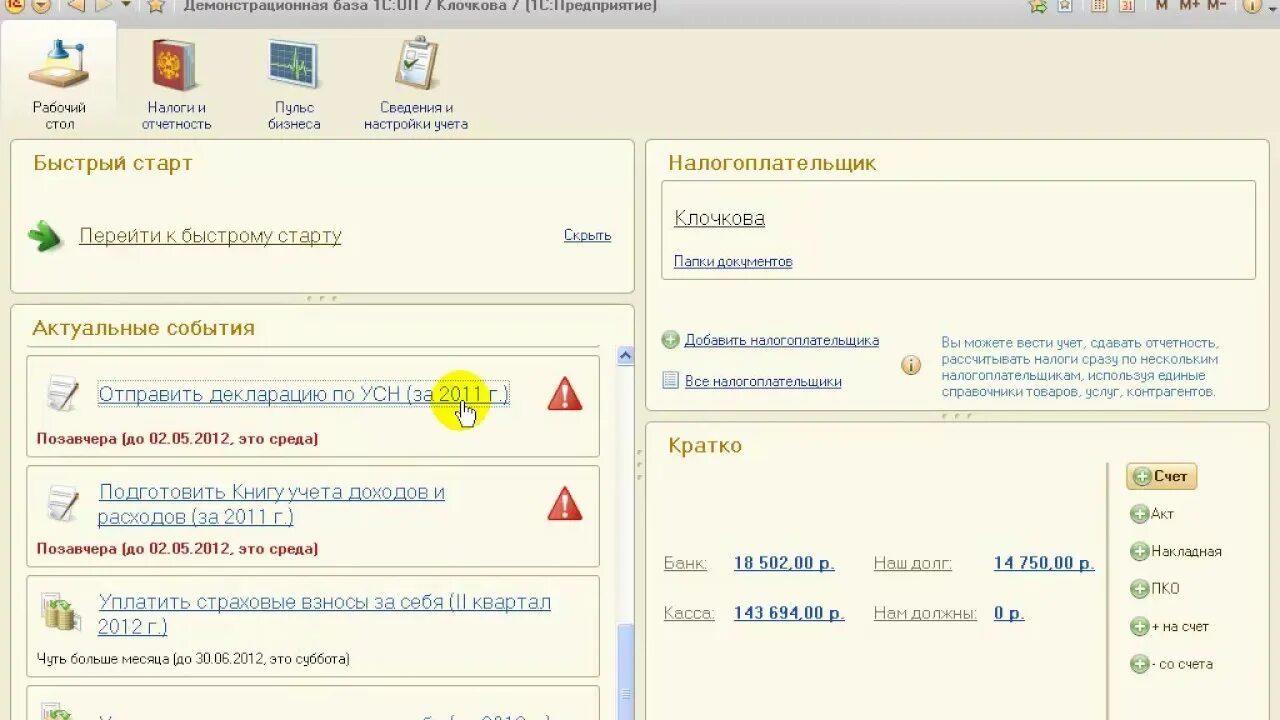Open the Налоги и отчетность section

click(x=176, y=85)
